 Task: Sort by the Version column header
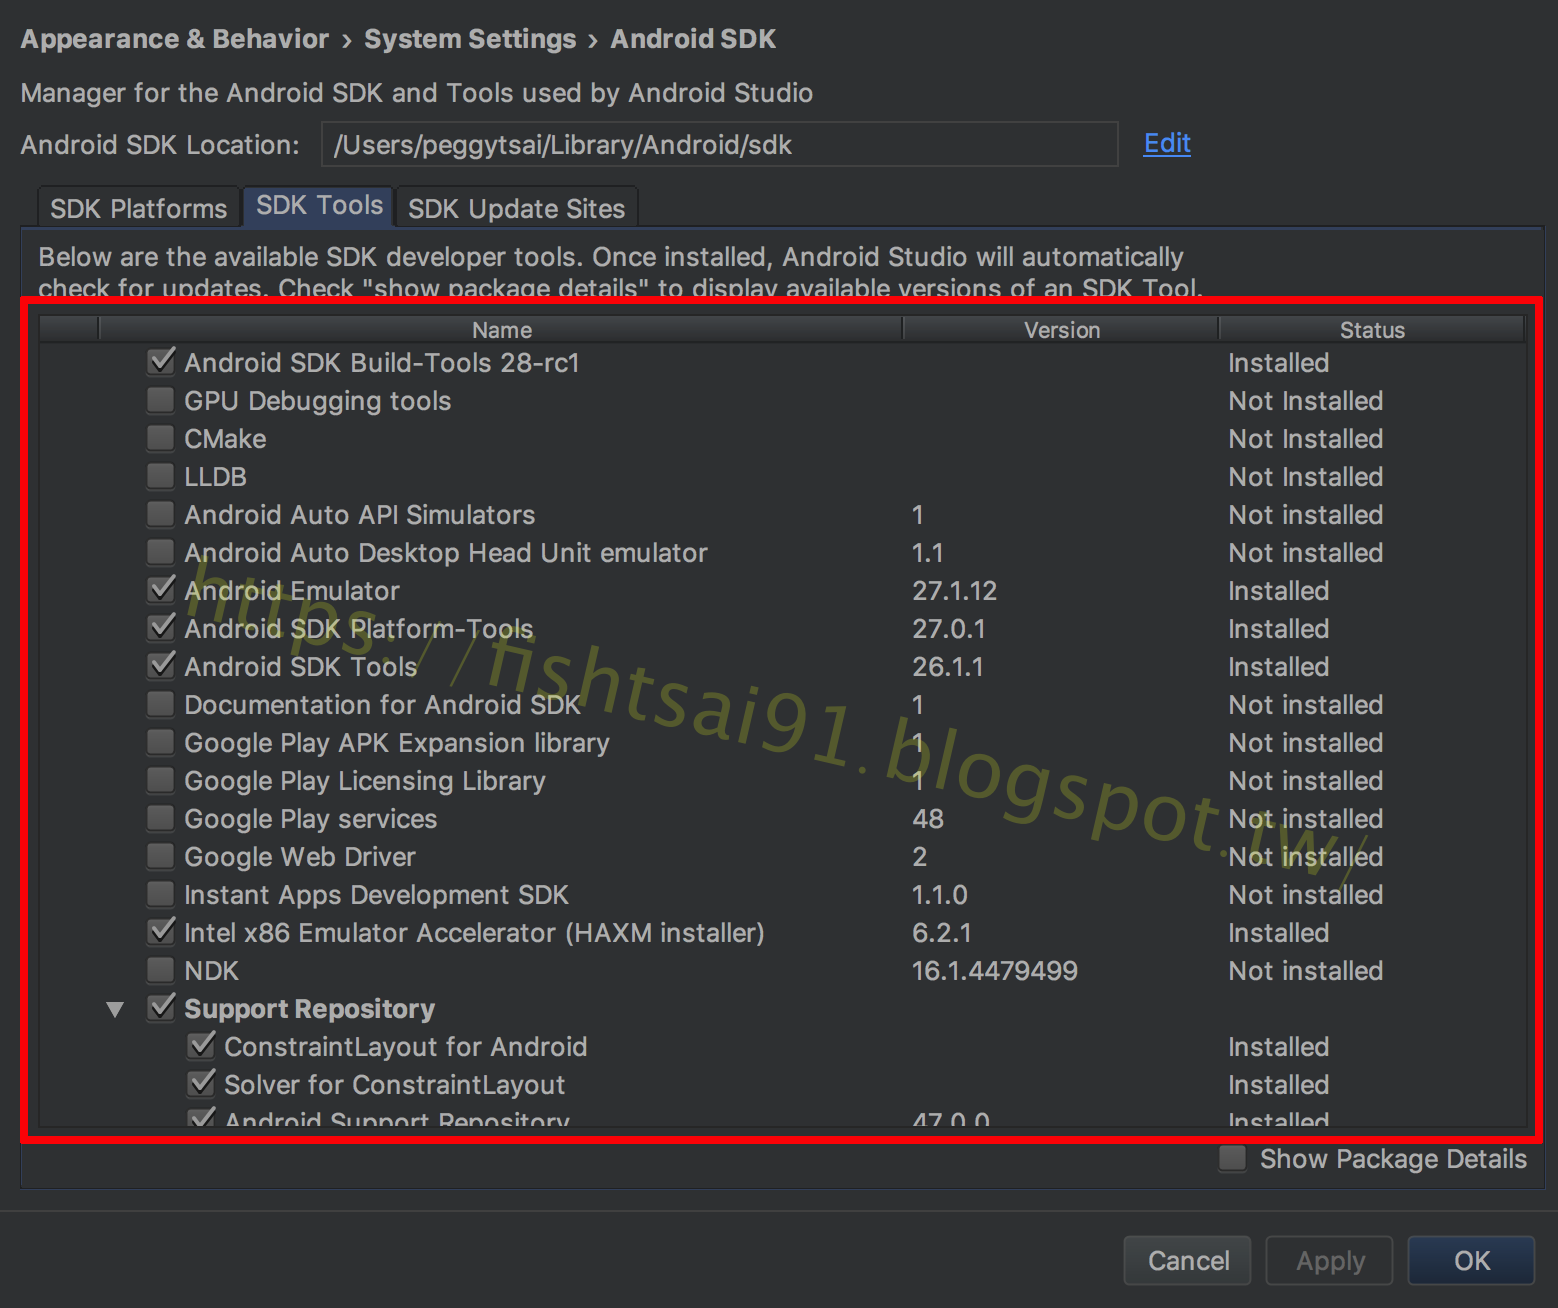(x=1061, y=330)
